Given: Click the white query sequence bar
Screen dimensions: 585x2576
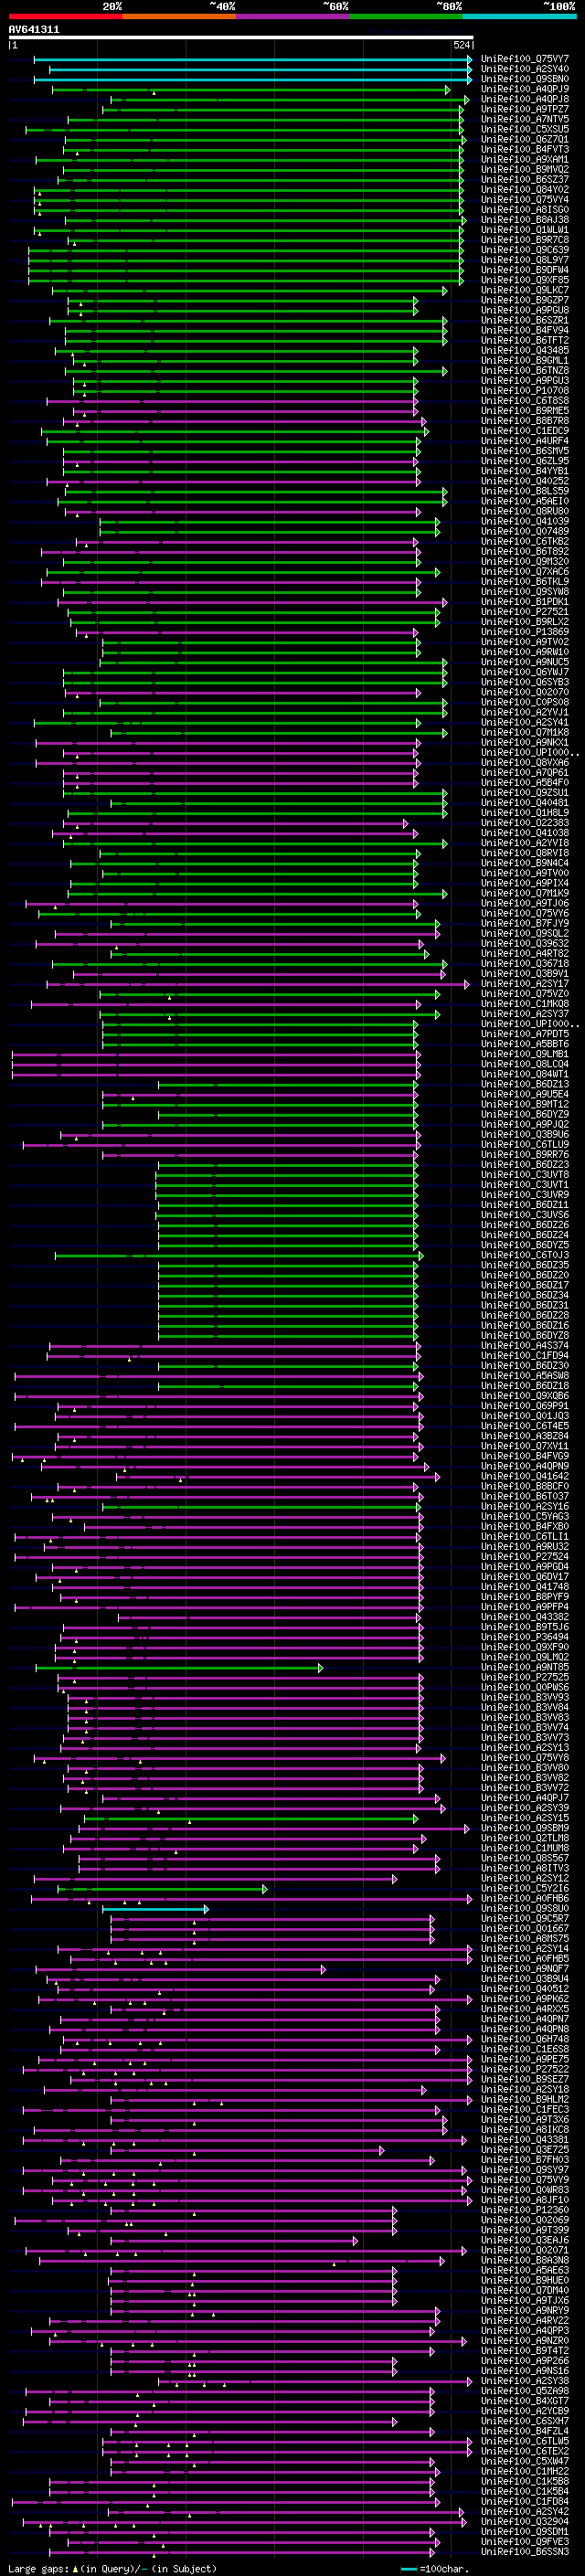Looking at the screenshot, I should [x=241, y=38].
